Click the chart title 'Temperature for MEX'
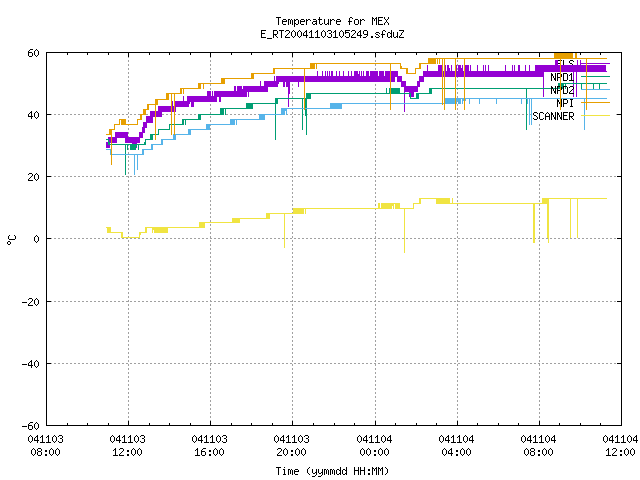This screenshot has width=640, height=480. pos(332,21)
